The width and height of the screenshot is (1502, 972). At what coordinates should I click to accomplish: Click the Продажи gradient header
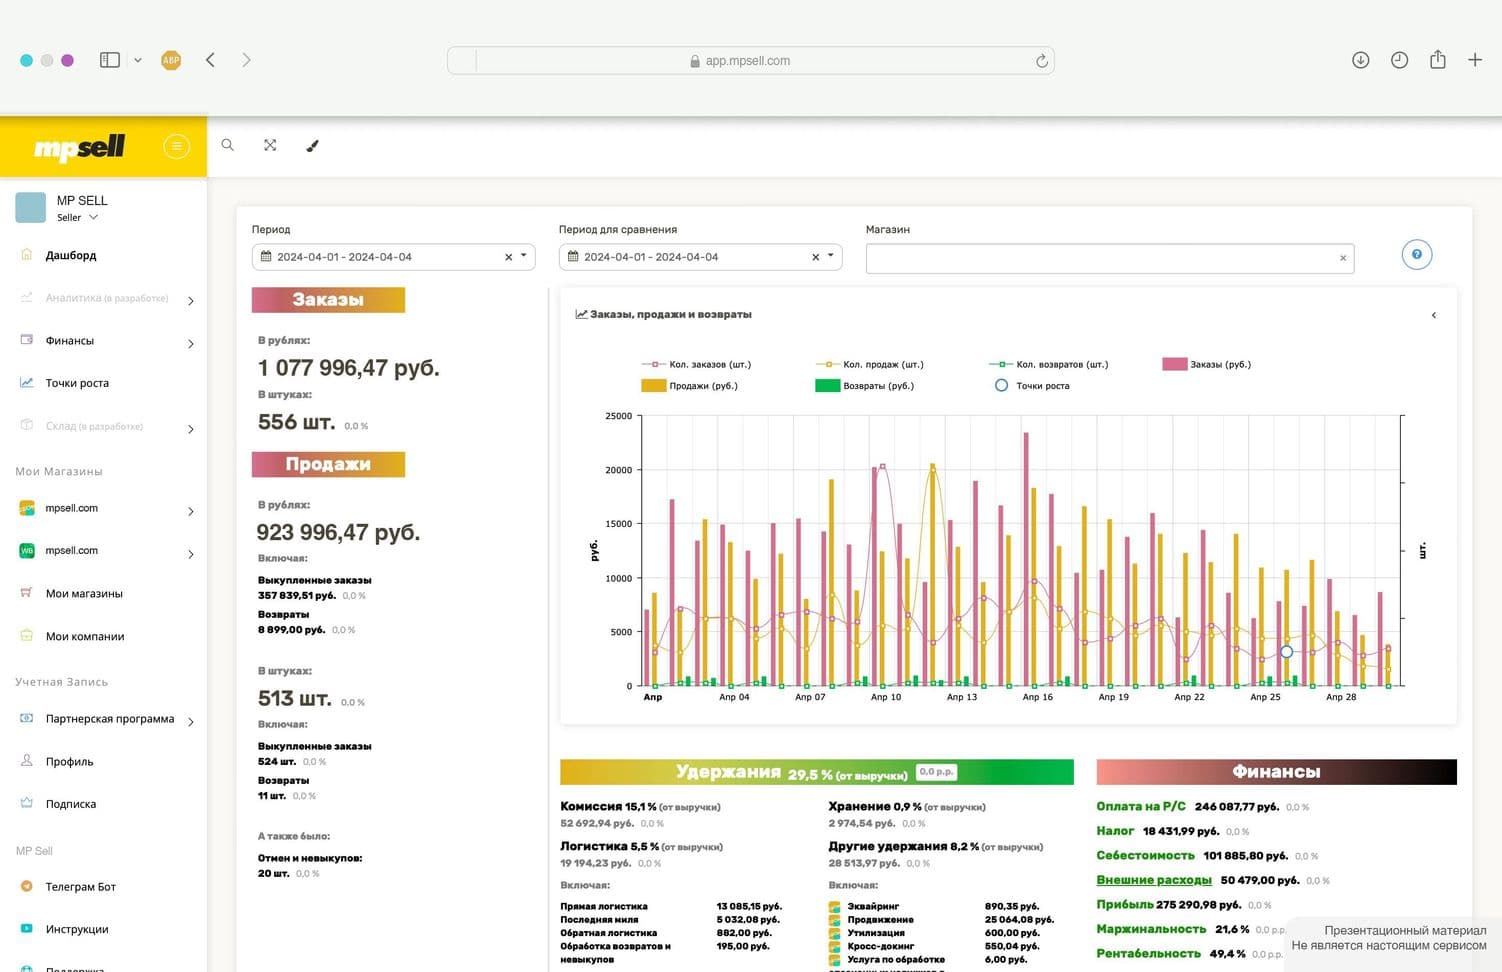pyautogui.click(x=328, y=464)
